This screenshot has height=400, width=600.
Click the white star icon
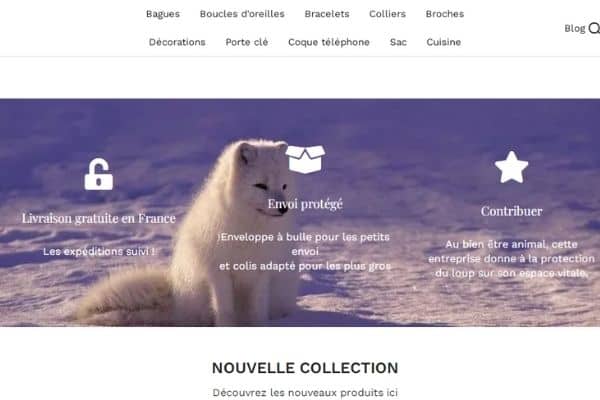tap(511, 167)
